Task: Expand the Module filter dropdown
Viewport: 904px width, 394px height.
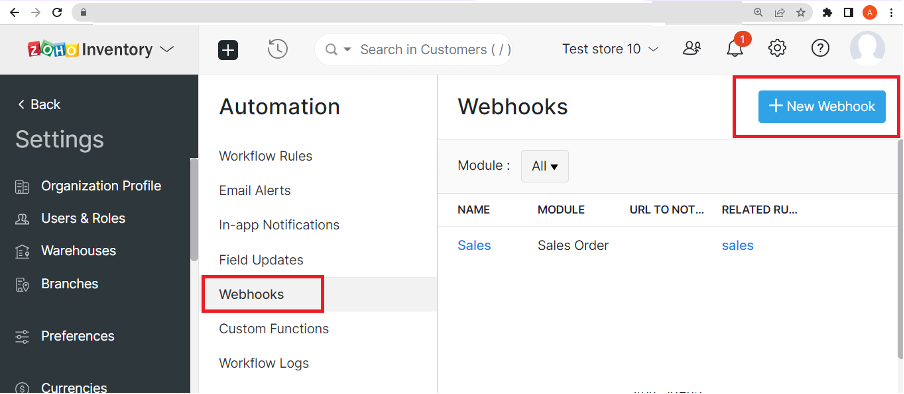Action: point(545,167)
